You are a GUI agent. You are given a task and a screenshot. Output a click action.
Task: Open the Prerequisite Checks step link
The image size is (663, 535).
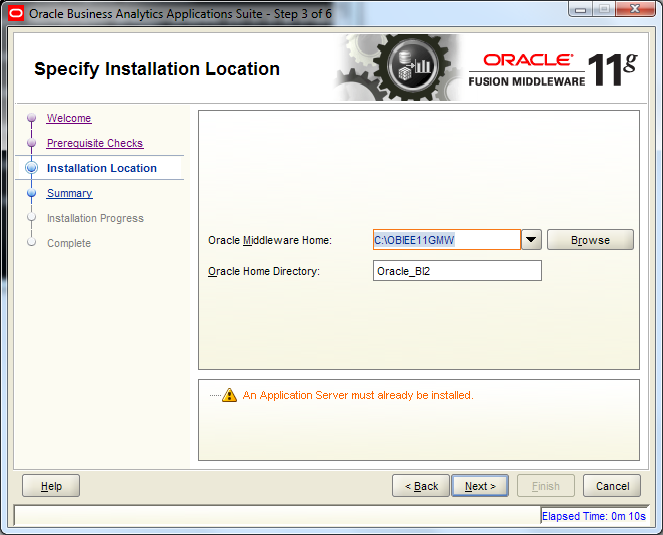pyautogui.click(x=95, y=143)
